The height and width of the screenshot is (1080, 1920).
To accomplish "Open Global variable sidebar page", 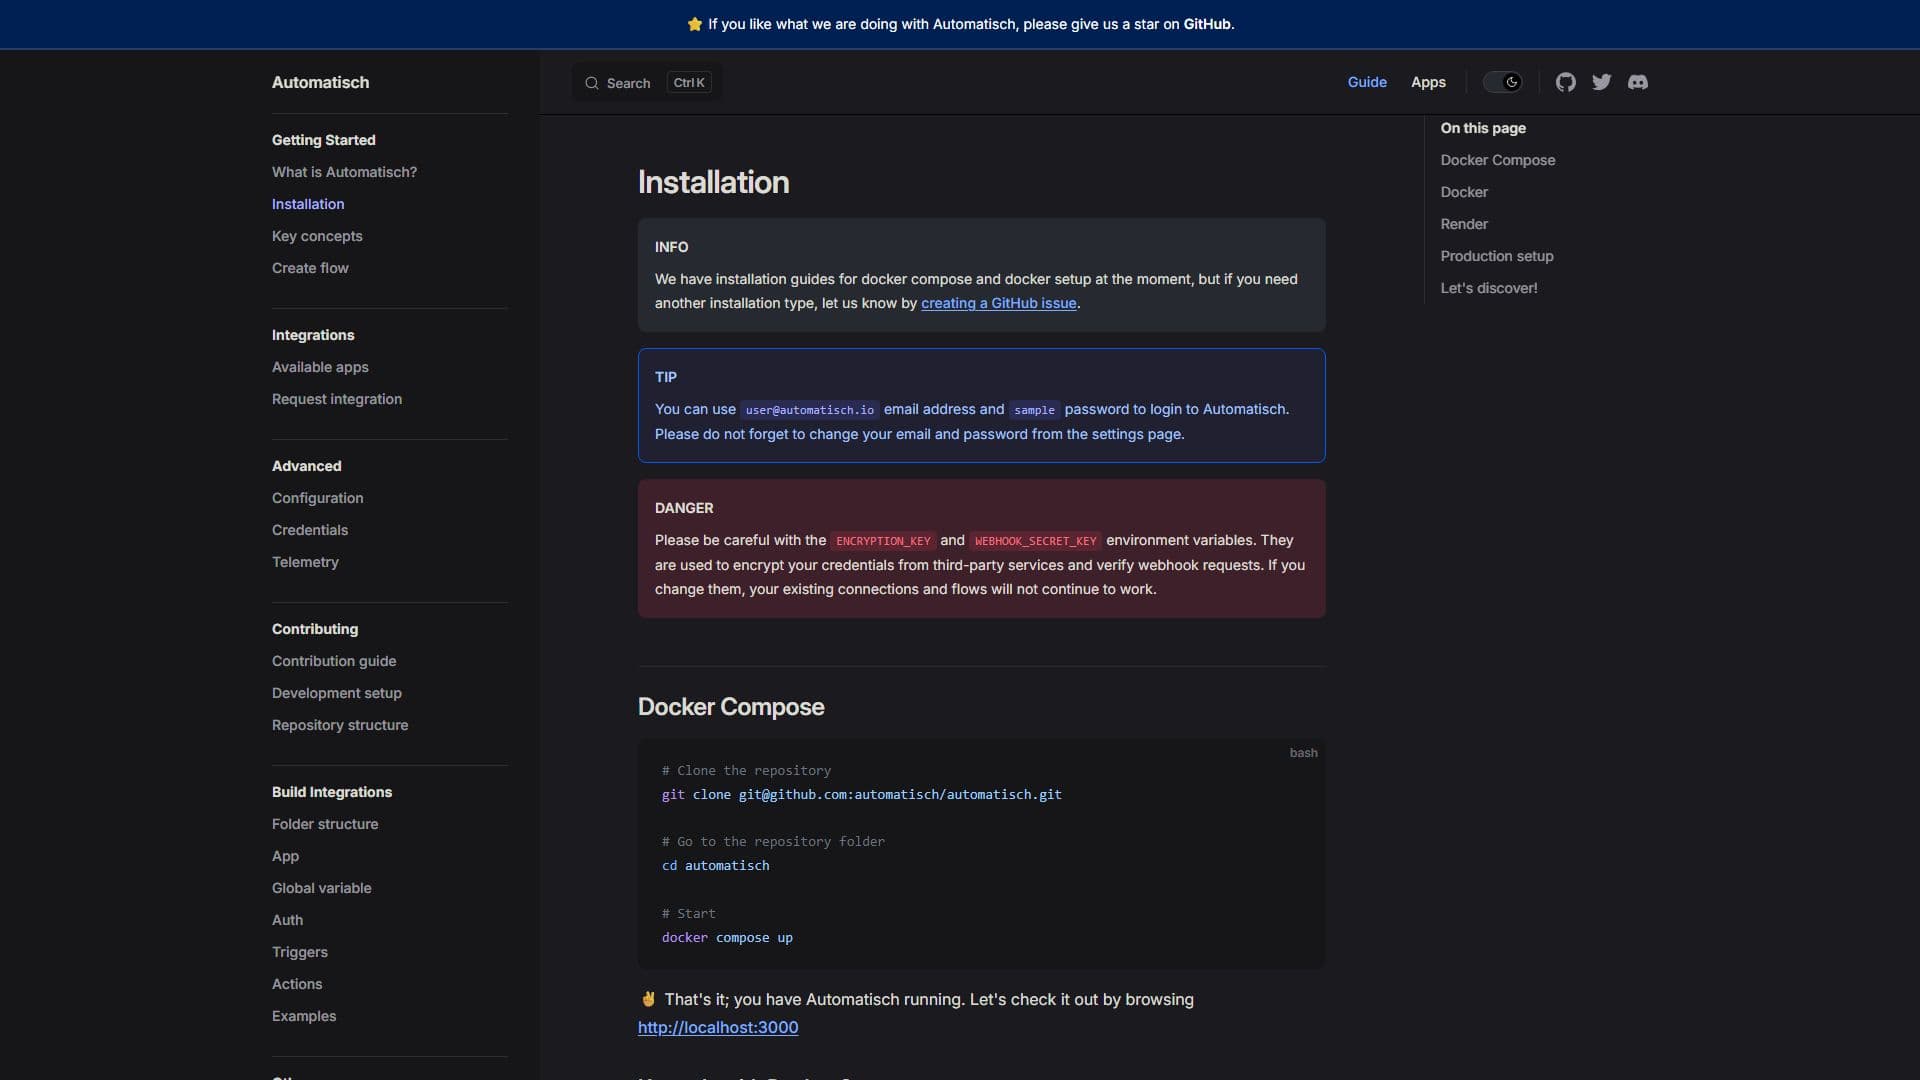I will point(321,888).
